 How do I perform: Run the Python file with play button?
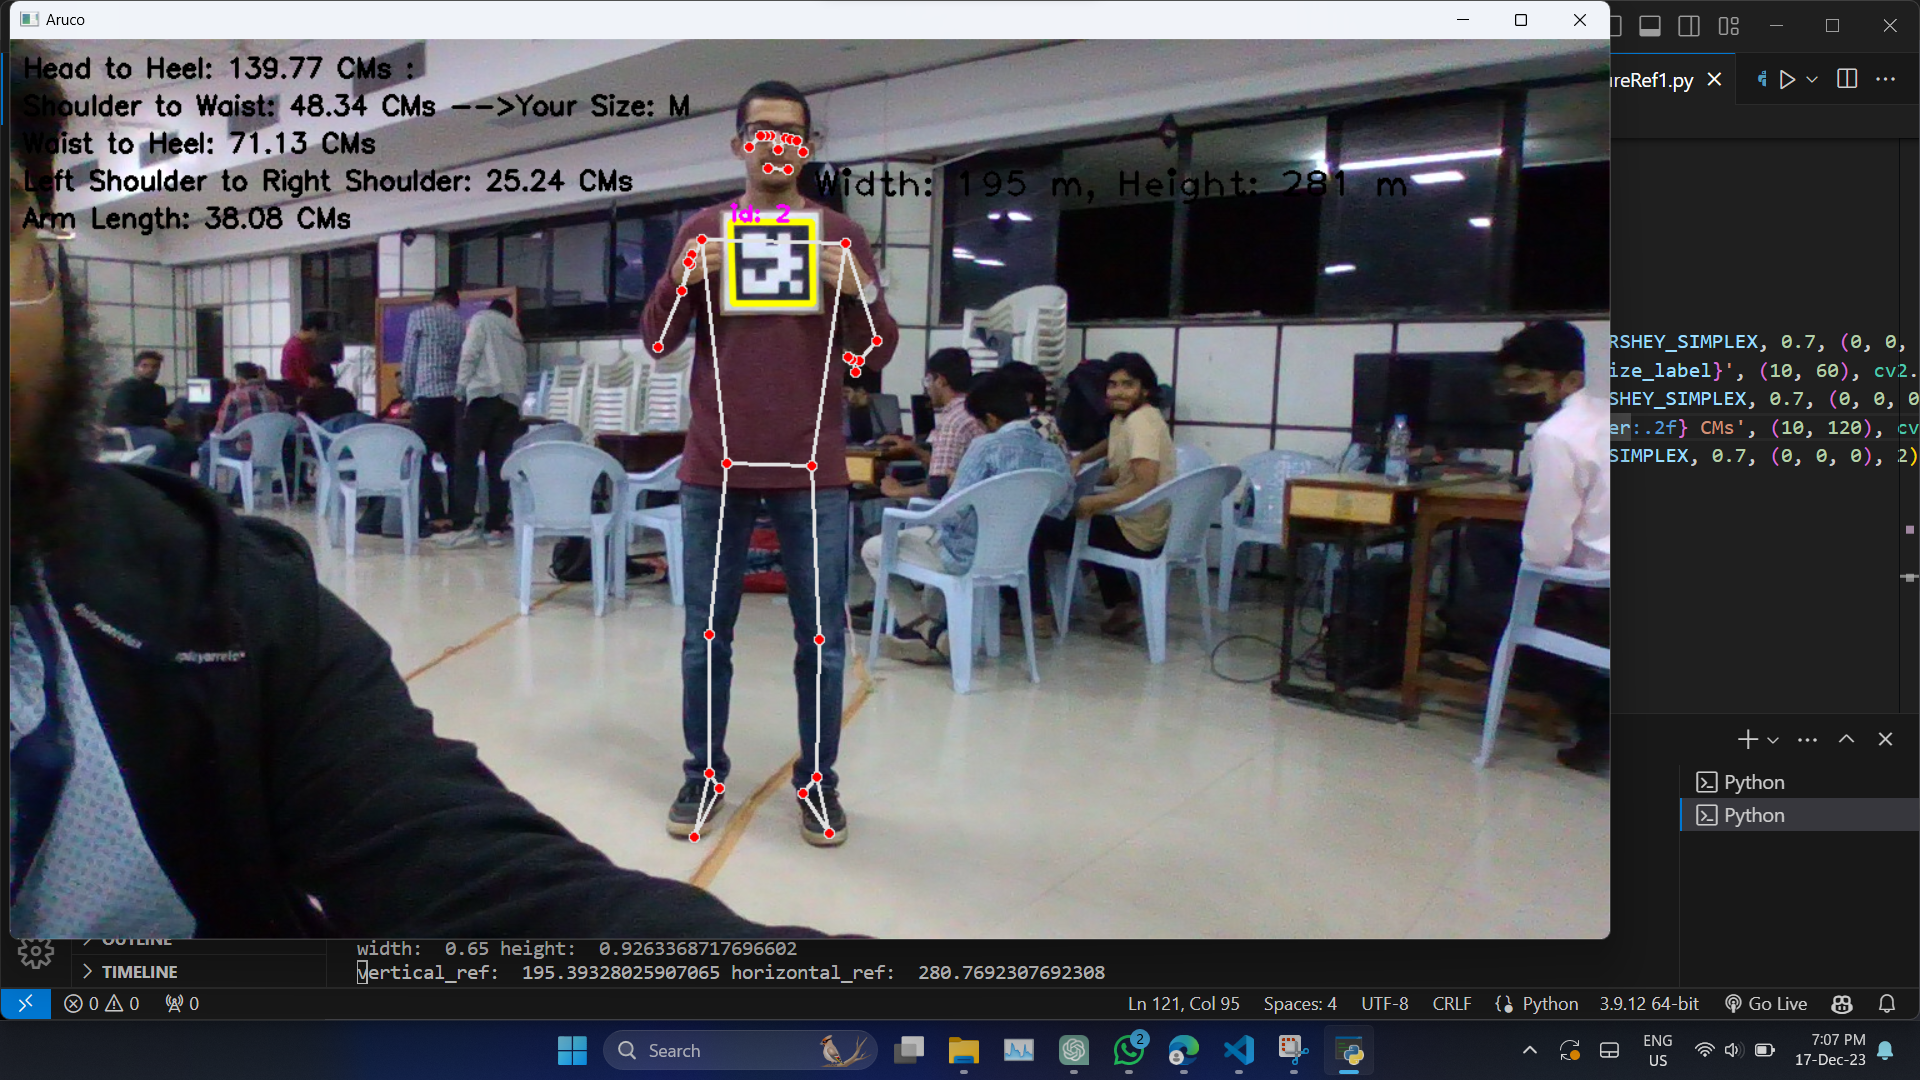[1787, 79]
